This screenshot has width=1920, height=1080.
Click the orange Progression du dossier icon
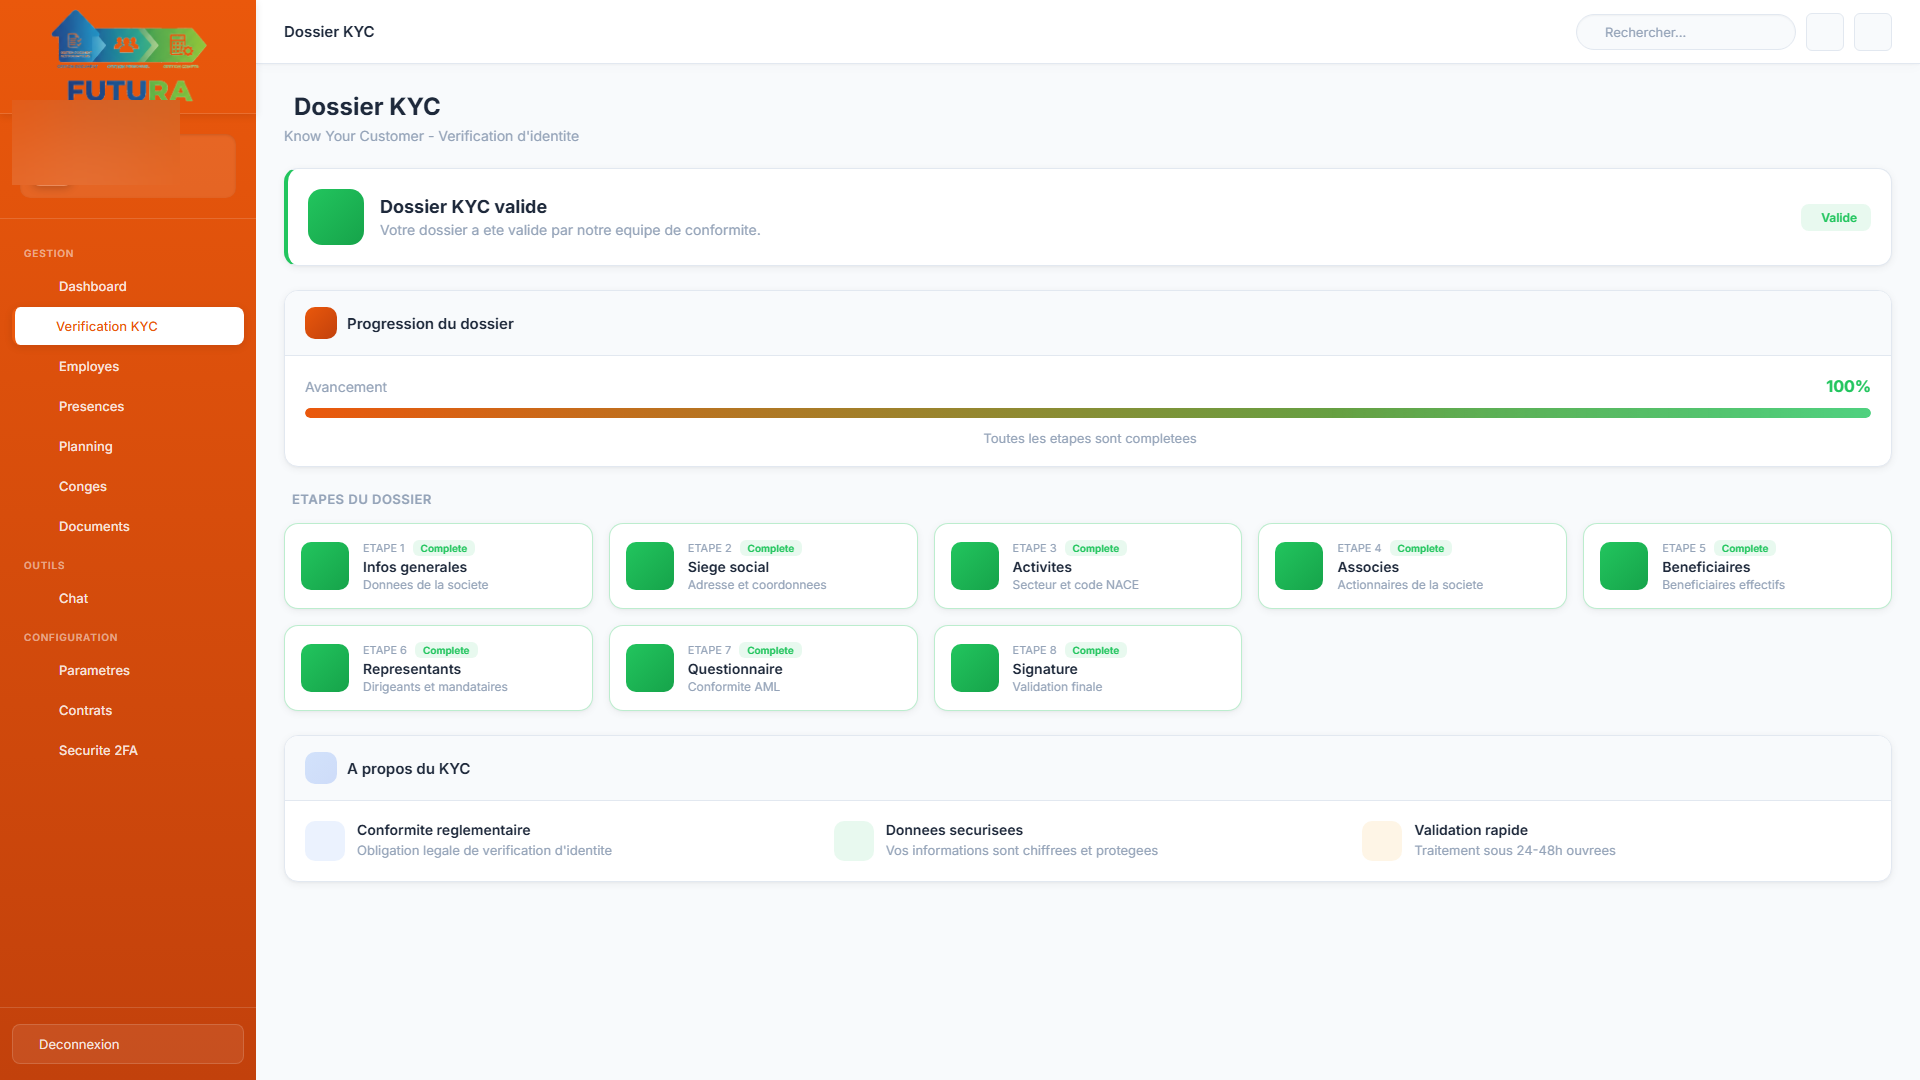[x=321, y=324]
